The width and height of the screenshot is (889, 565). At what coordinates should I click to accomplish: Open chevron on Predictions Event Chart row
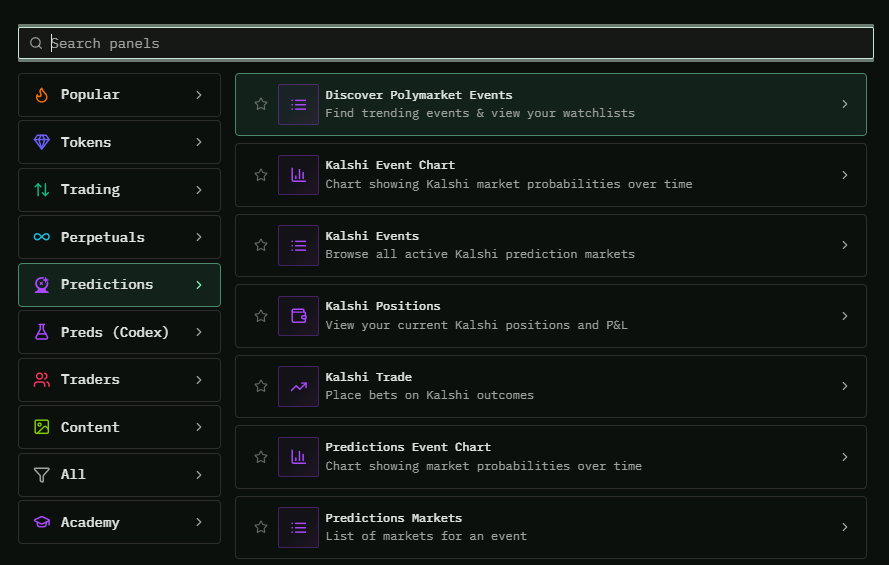click(x=844, y=457)
